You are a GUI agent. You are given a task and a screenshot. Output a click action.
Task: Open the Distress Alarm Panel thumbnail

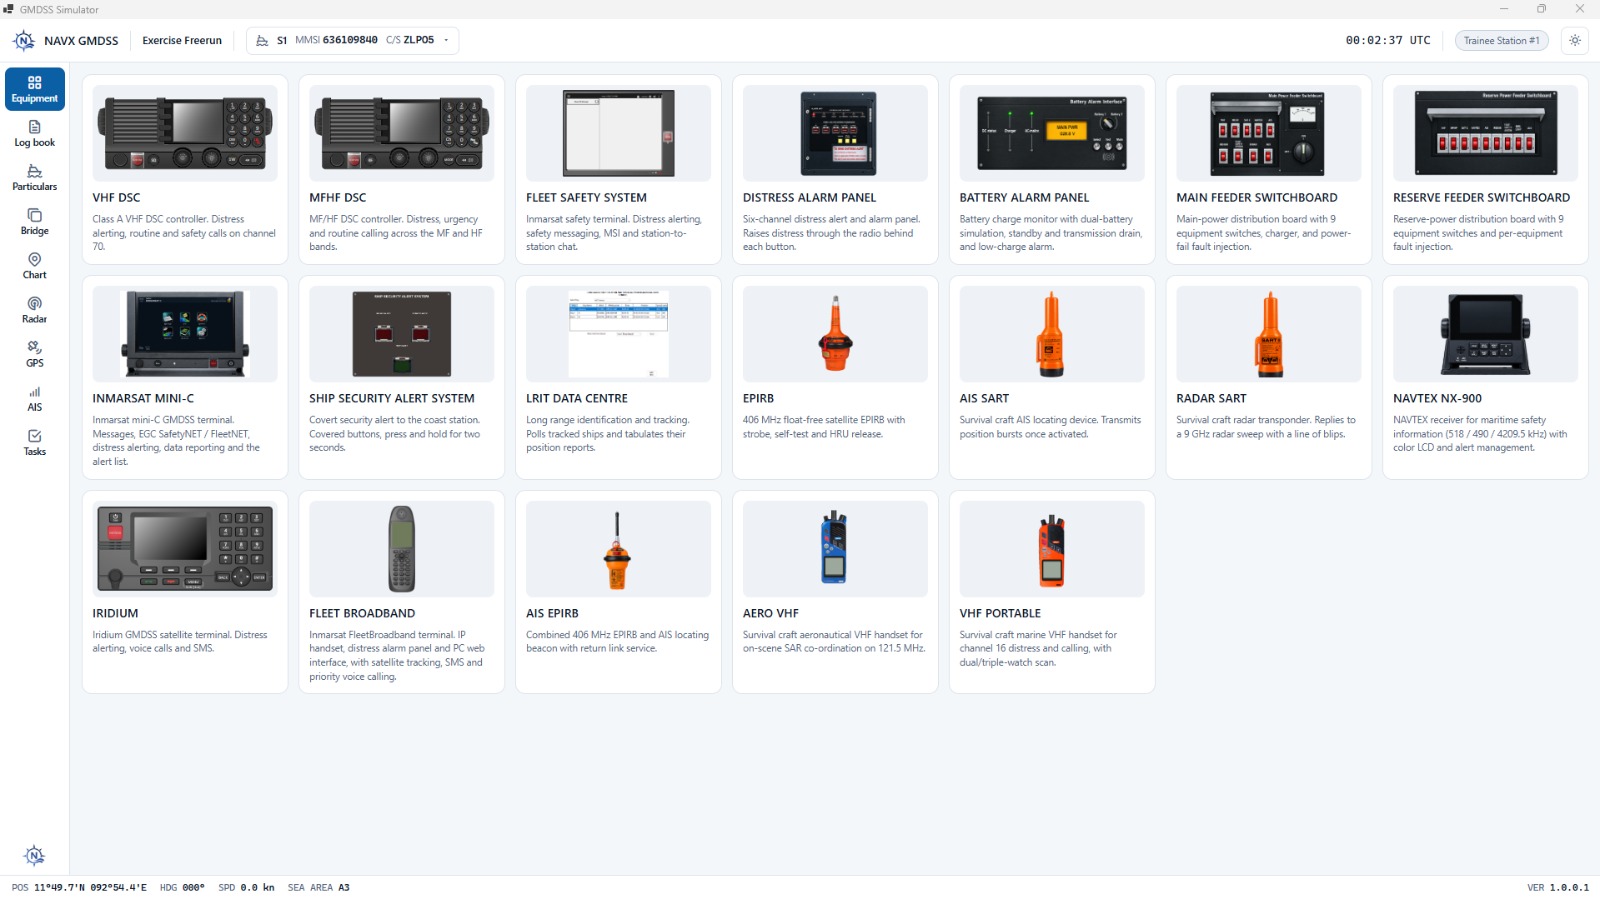(x=835, y=133)
